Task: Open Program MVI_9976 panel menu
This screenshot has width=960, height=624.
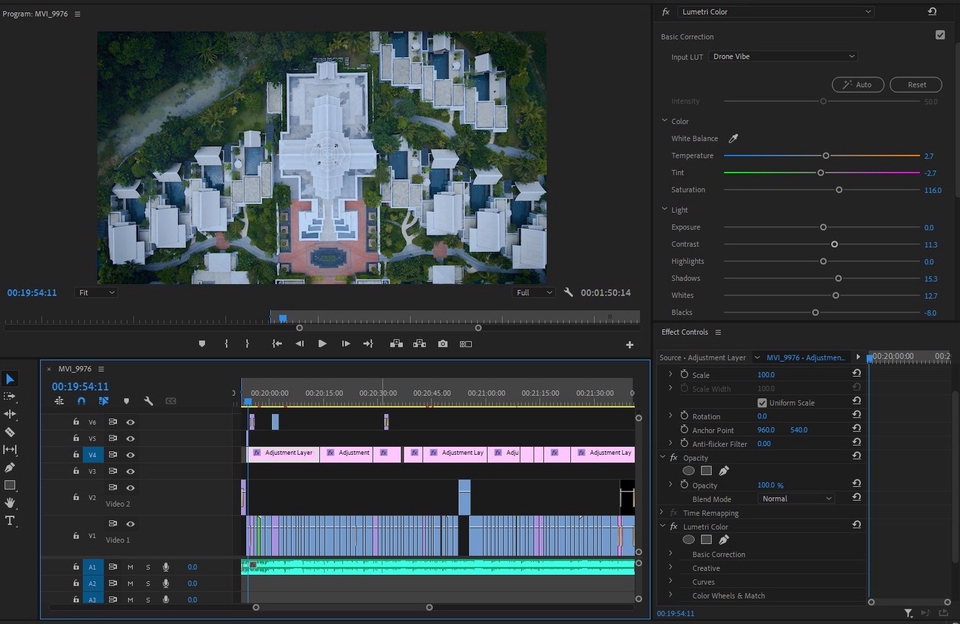Action: point(77,14)
